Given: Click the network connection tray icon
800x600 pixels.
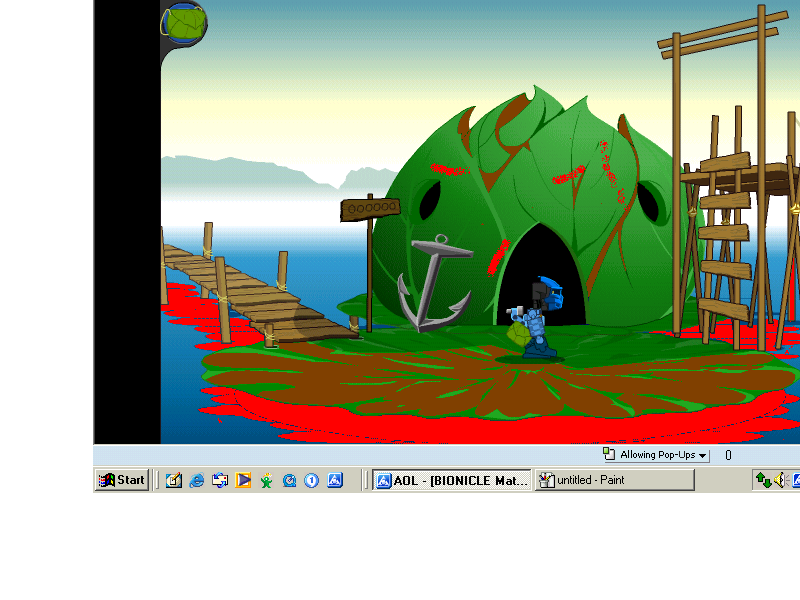Looking at the screenshot, I should [763, 480].
